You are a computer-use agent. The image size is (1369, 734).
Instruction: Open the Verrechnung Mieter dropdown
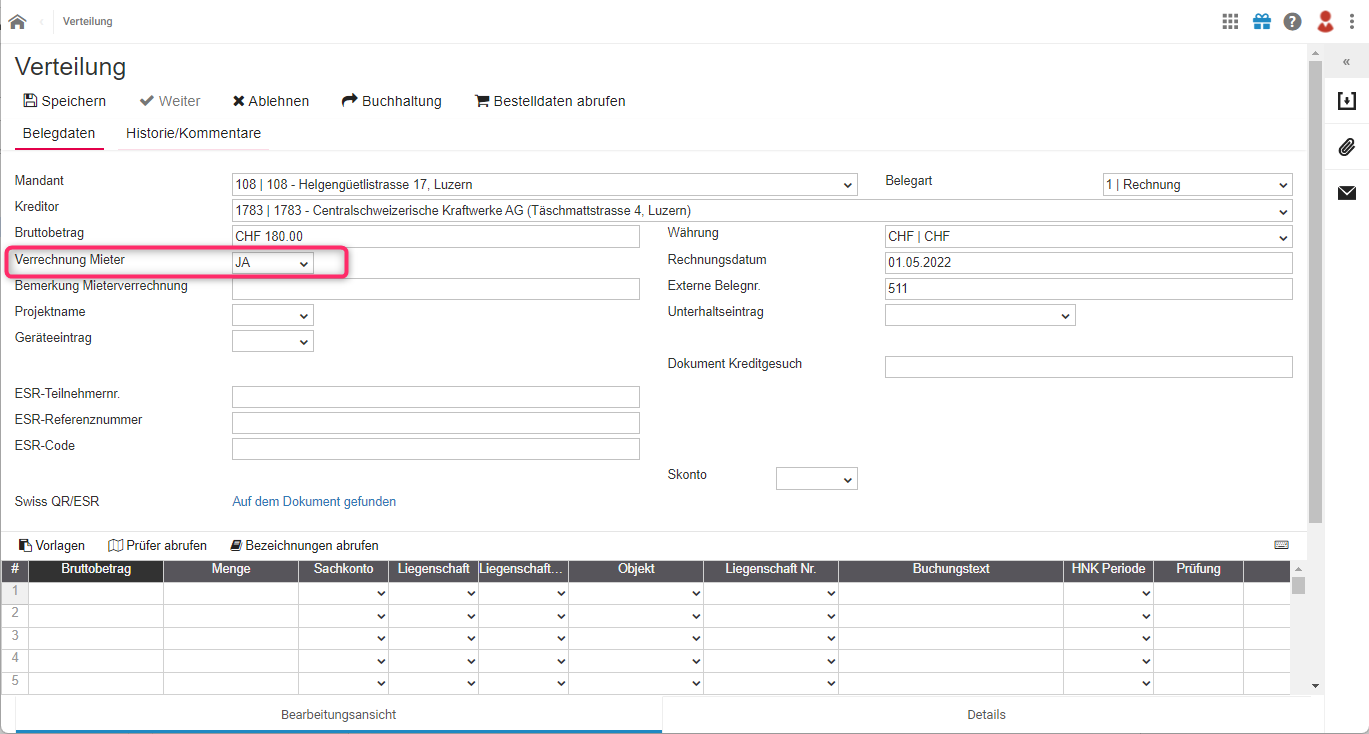pyautogui.click(x=272, y=263)
